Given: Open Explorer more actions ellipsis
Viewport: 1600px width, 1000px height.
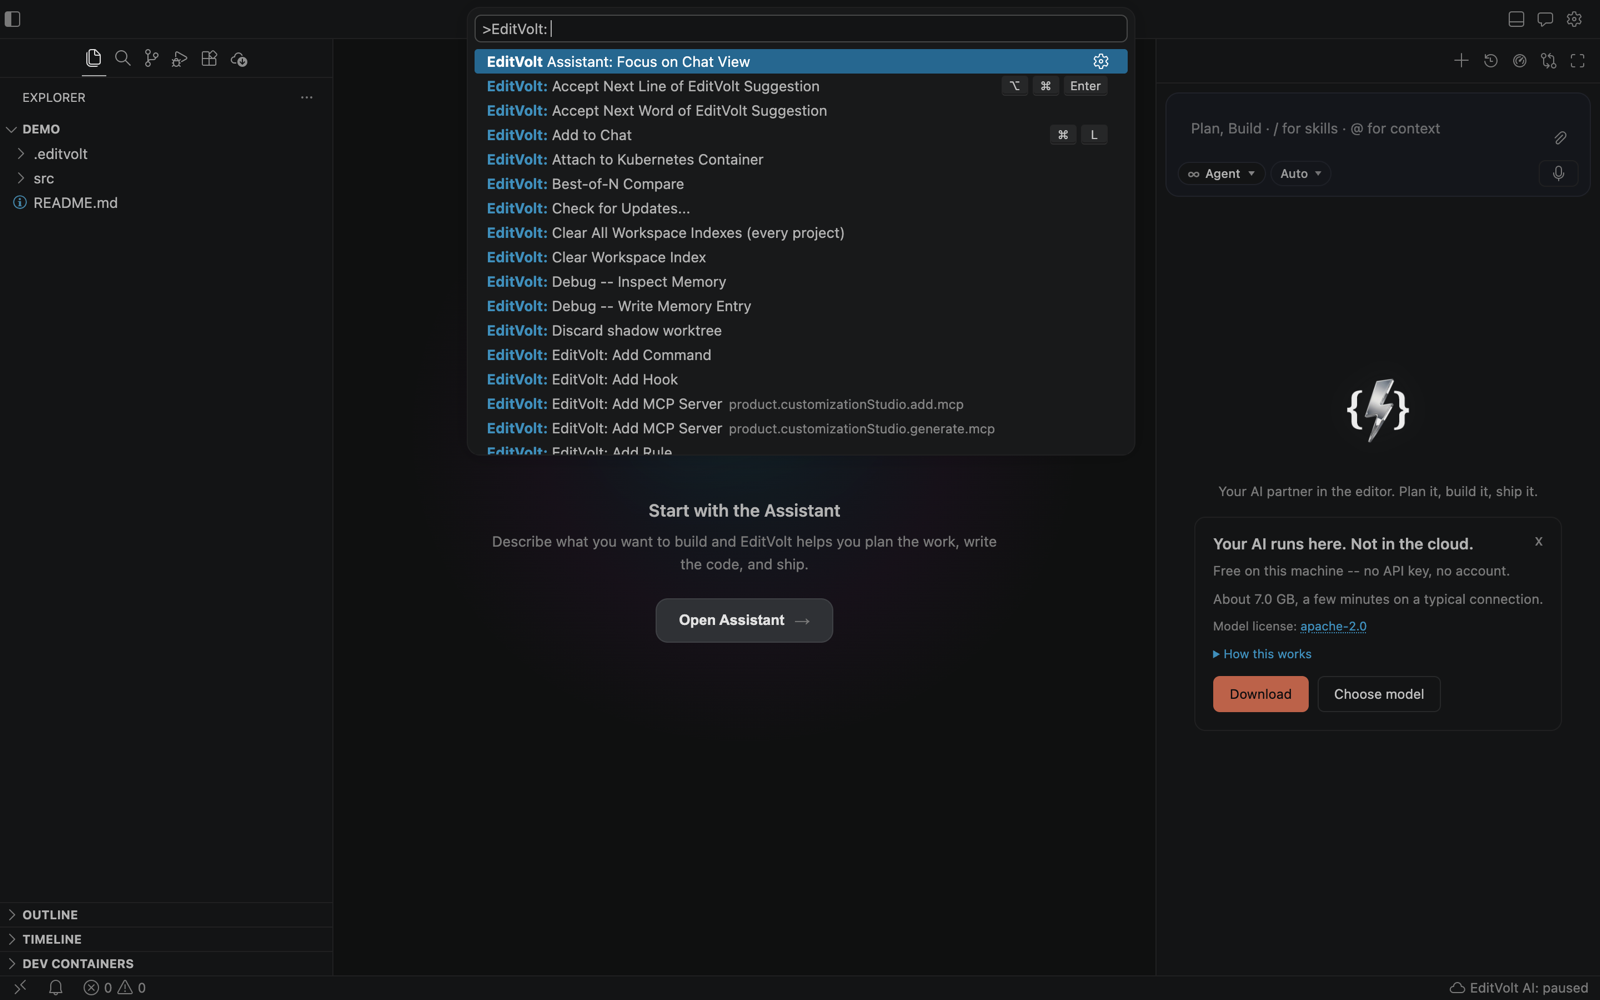Looking at the screenshot, I should pos(307,97).
